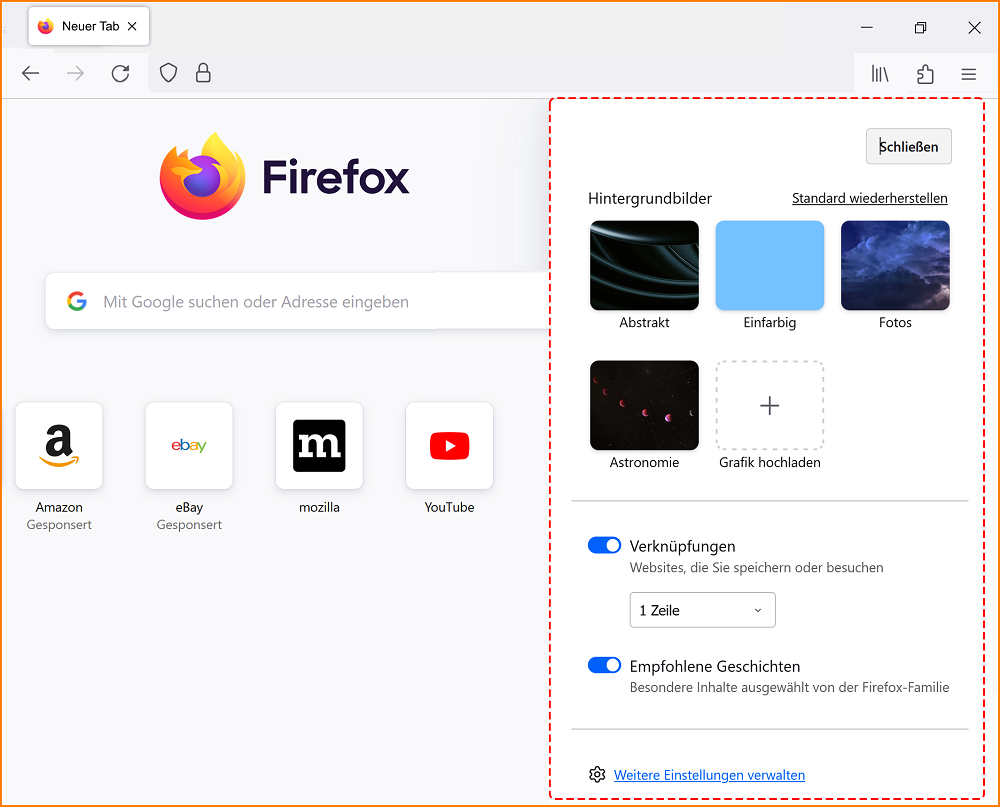Click the Schließen button
The height and width of the screenshot is (807, 1000).
tap(908, 146)
